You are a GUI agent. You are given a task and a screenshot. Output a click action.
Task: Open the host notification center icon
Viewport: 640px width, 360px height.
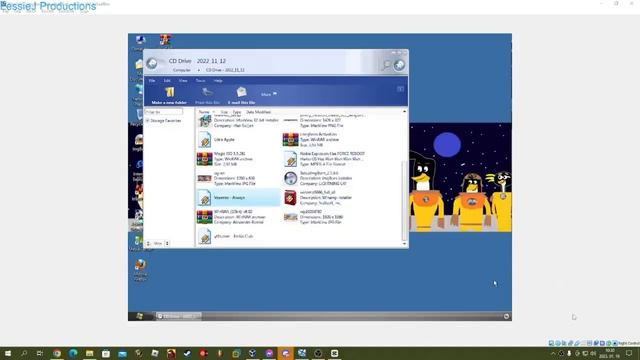click(629, 353)
